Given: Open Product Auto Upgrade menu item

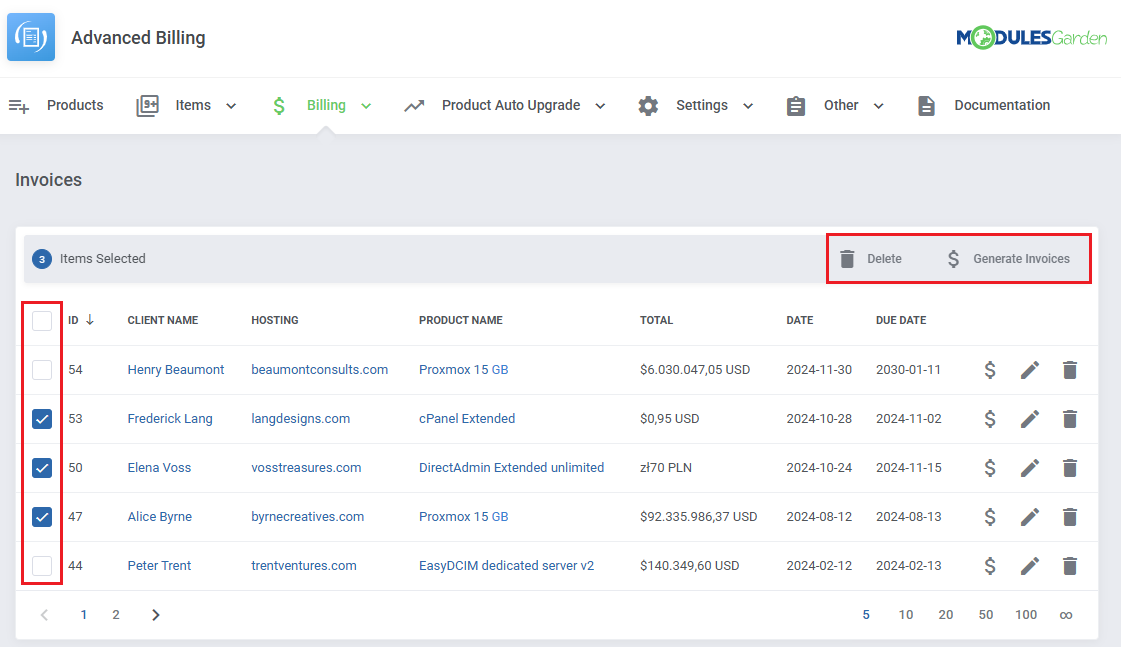Looking at the screenshot, I should tap(510, 105).
